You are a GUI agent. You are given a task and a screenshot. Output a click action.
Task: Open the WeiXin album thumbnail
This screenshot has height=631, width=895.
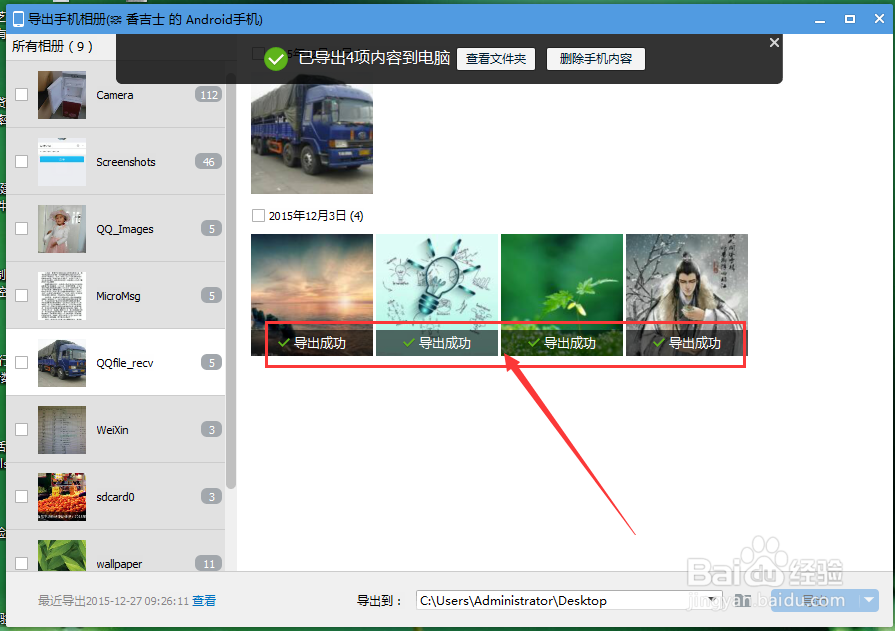(x=62, y=429)
